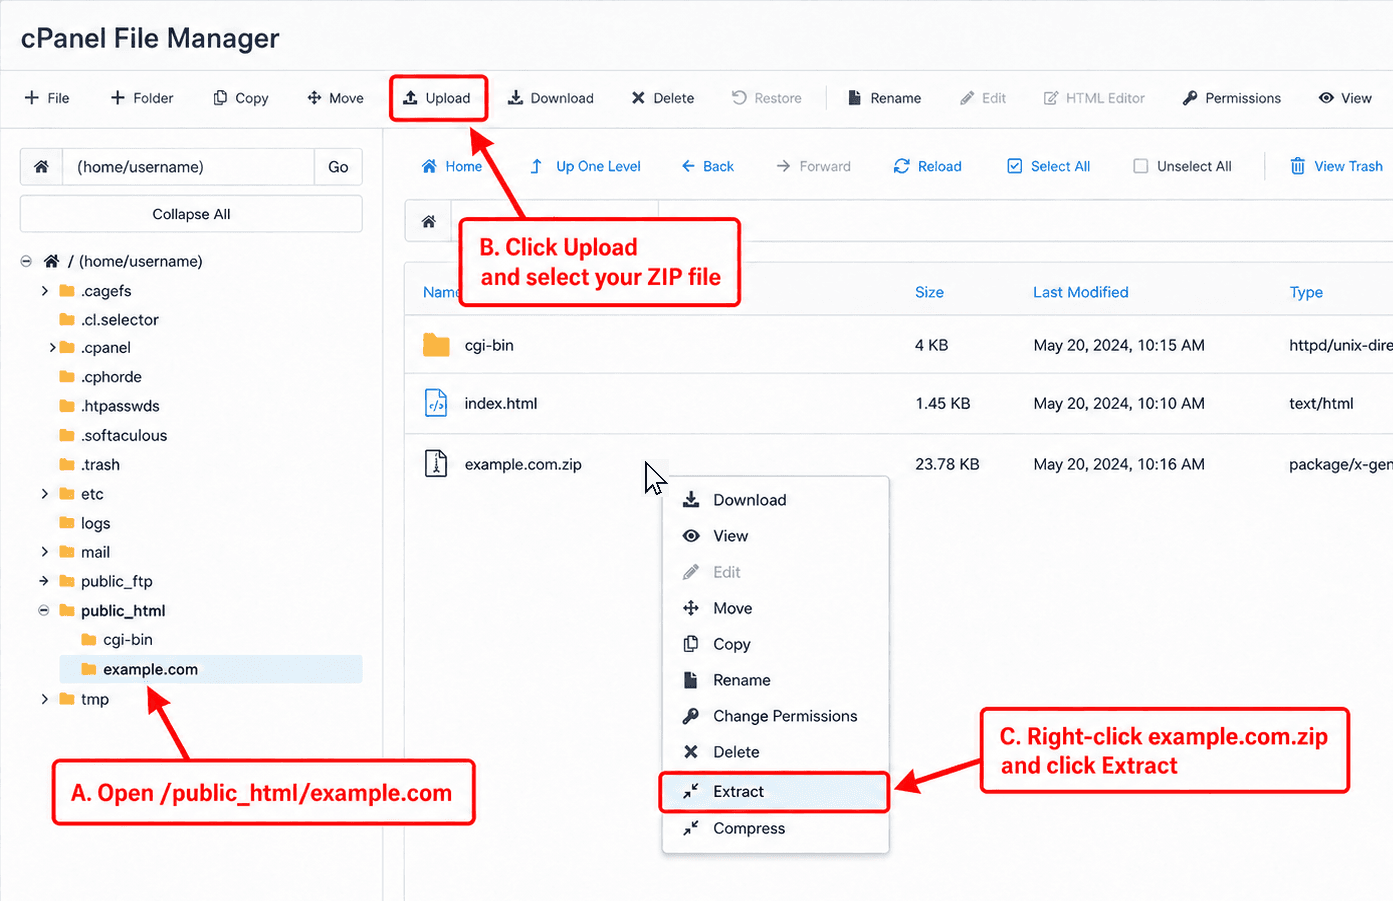Expand the .cagefs folder
1393x901 pixels.
click(44, 291)
